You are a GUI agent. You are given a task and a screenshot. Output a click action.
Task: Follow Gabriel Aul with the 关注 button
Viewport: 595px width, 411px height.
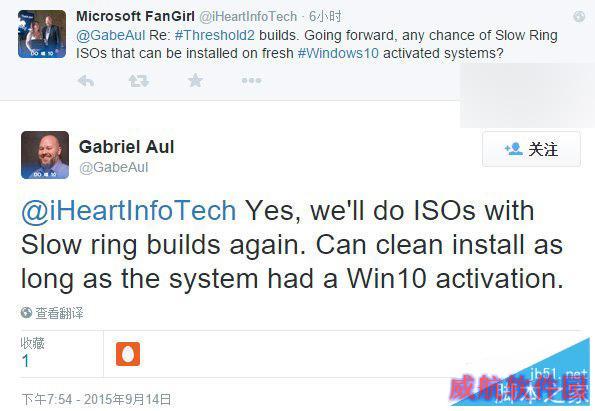pyautogui.click(x=531, y=149)
